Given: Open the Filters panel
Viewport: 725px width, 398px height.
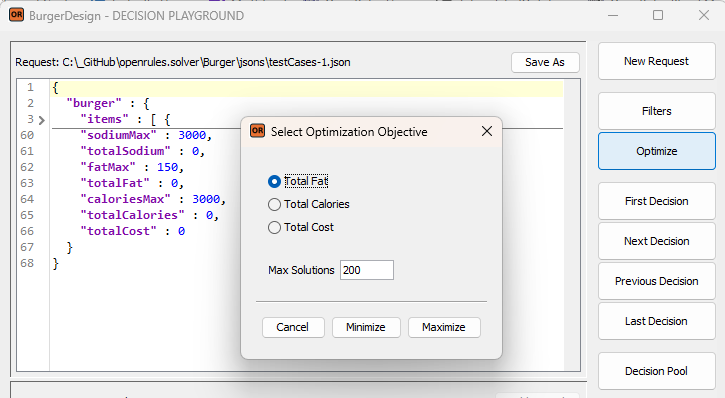Looking at the screenshot, I should point(657,111).
